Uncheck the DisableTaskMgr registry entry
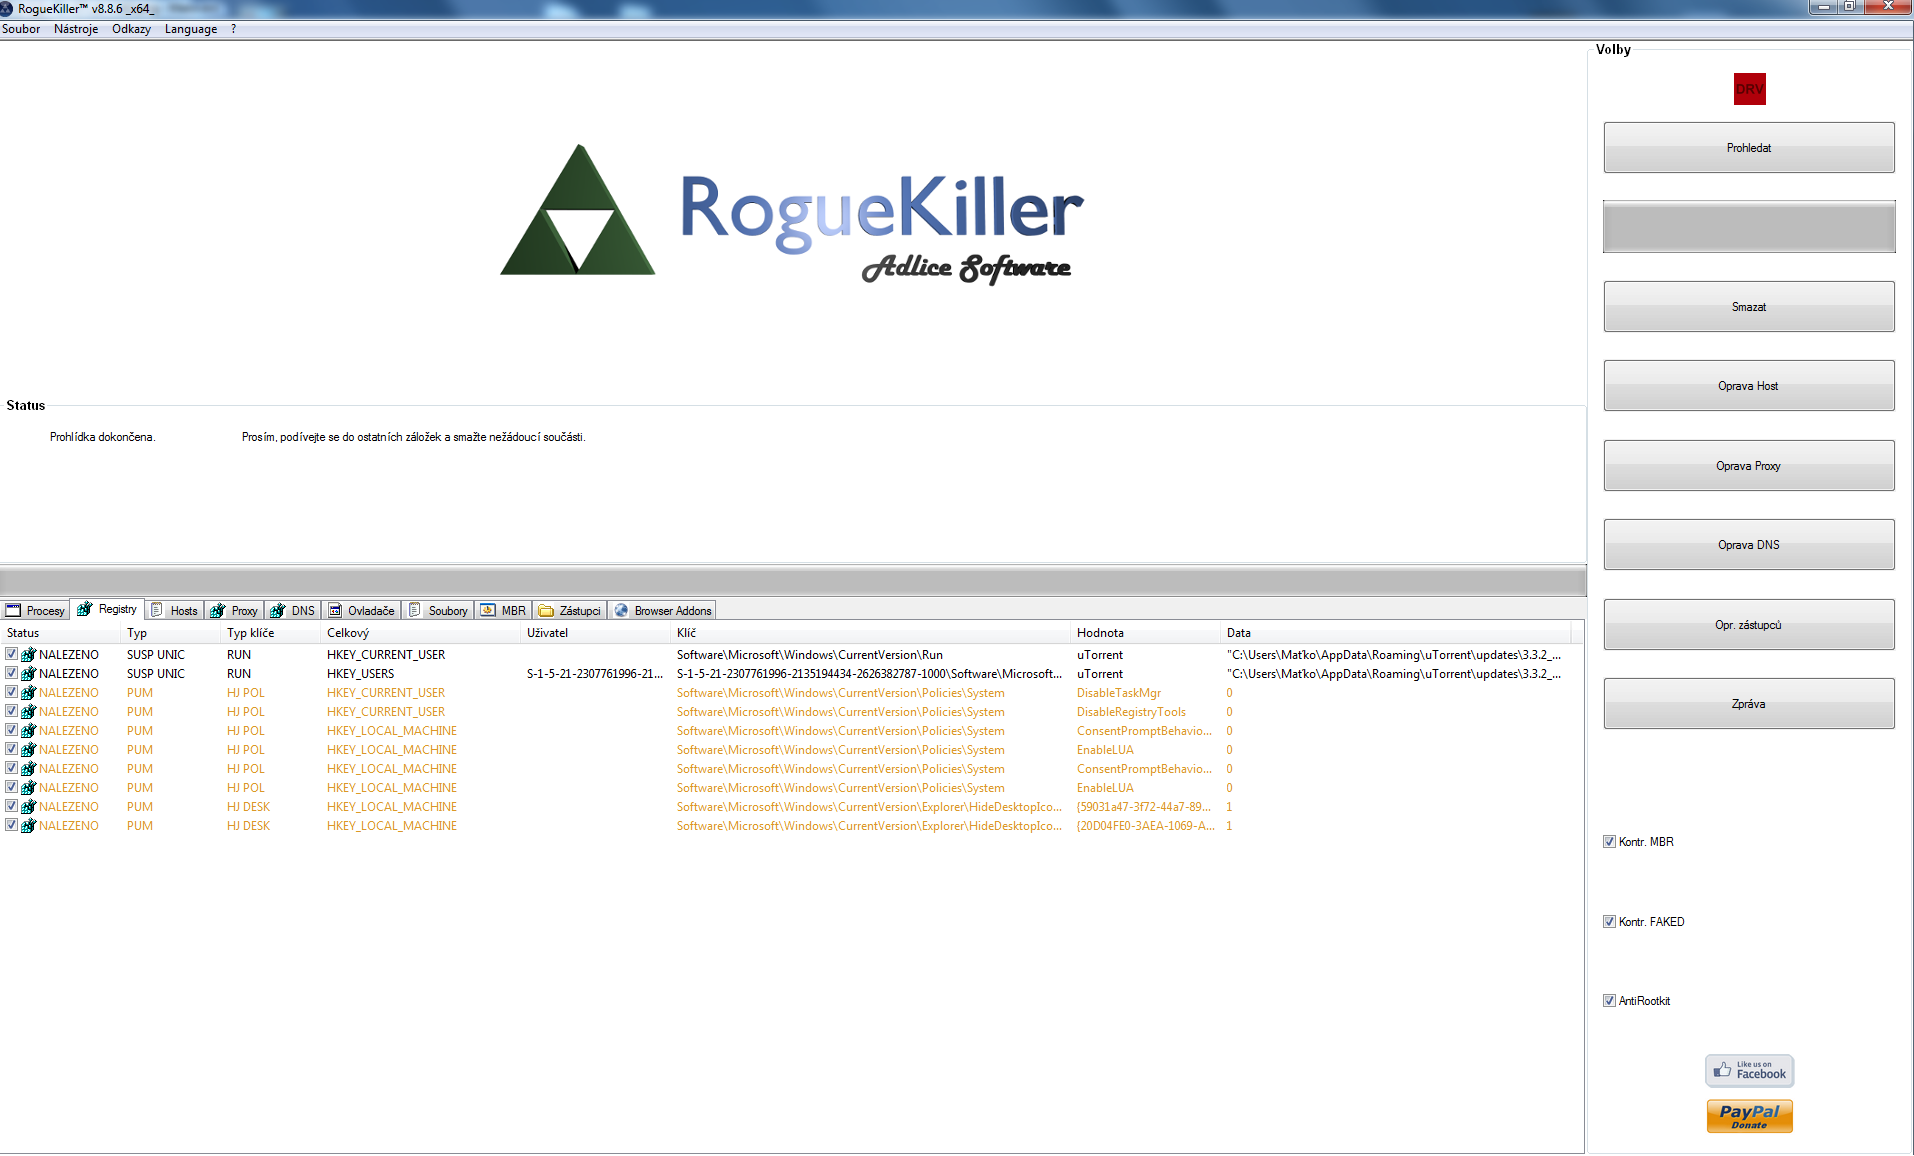 pos(11,692)
